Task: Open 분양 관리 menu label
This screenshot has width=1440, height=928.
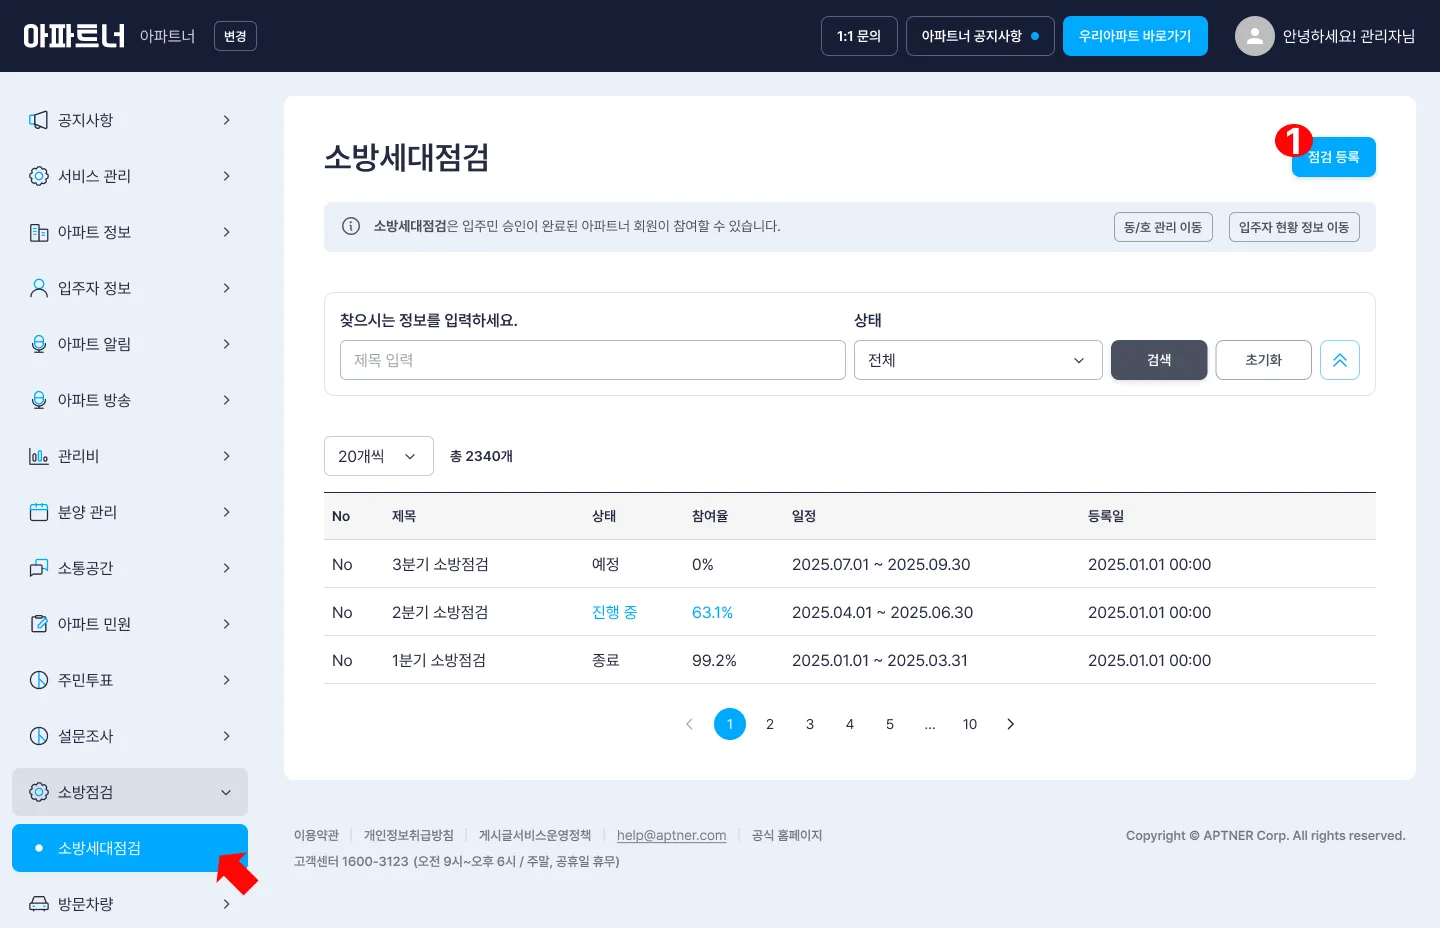Action: coord(87,512)
